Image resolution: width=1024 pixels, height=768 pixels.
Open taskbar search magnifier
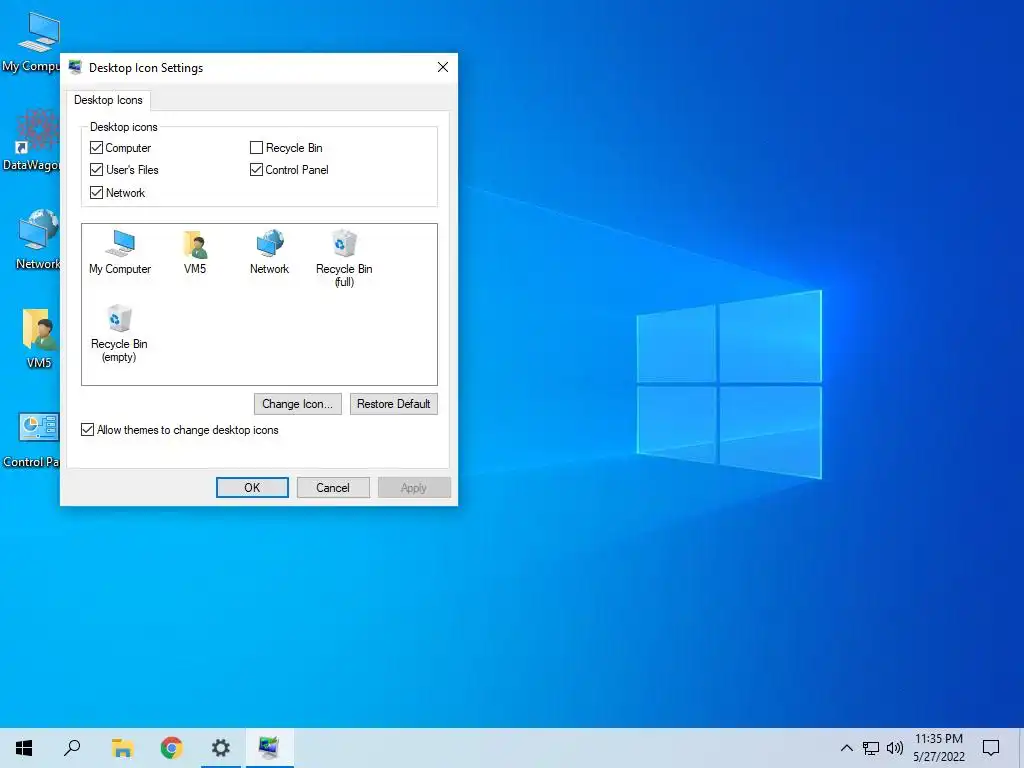[72, 748]
